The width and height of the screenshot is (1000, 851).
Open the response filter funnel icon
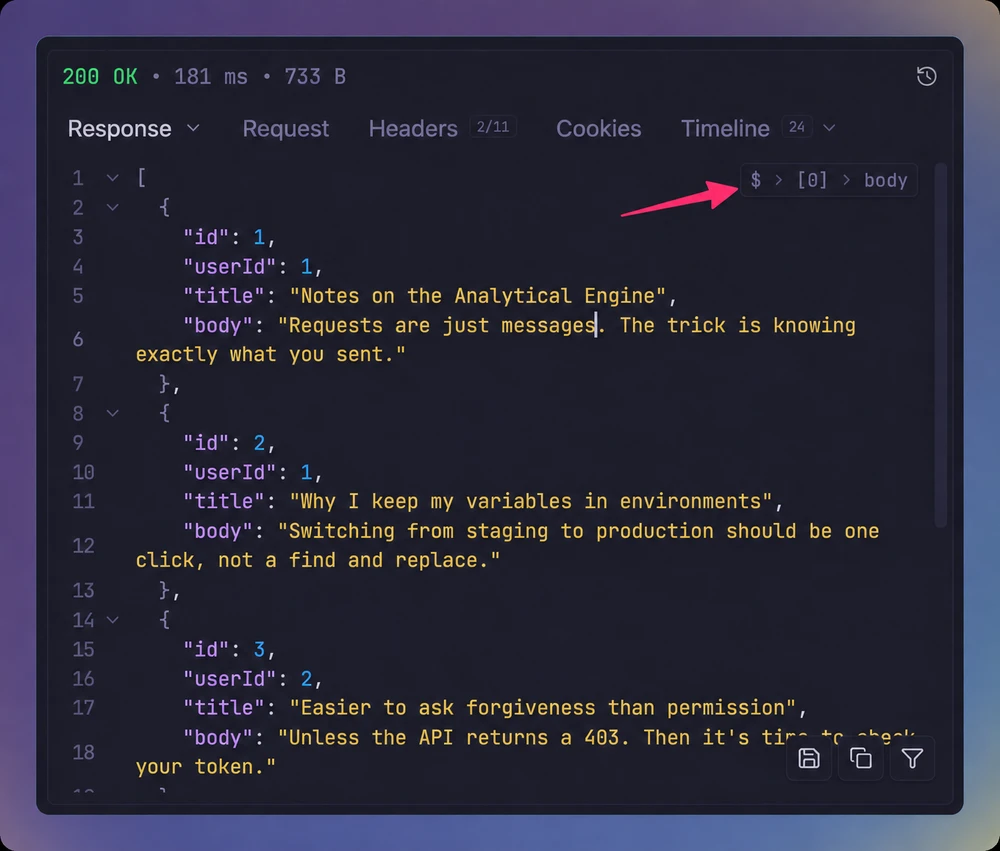point(912,758)
